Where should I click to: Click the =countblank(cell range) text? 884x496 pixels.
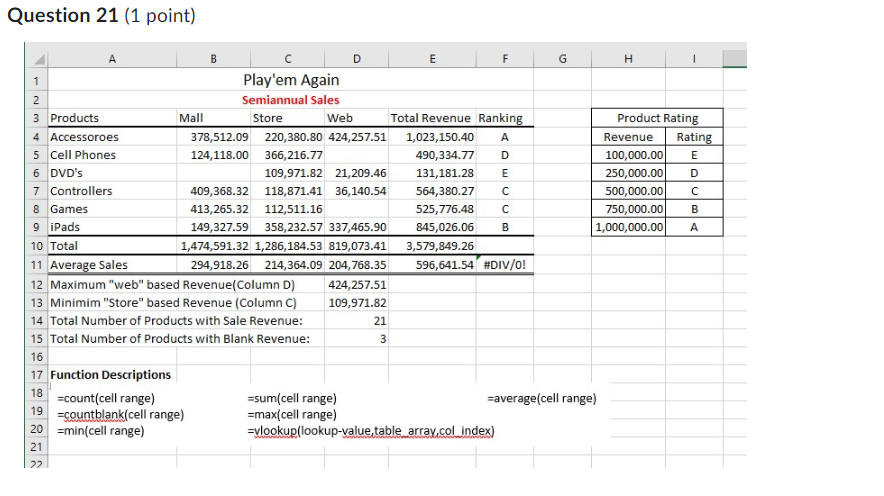(x=121, y=414)
